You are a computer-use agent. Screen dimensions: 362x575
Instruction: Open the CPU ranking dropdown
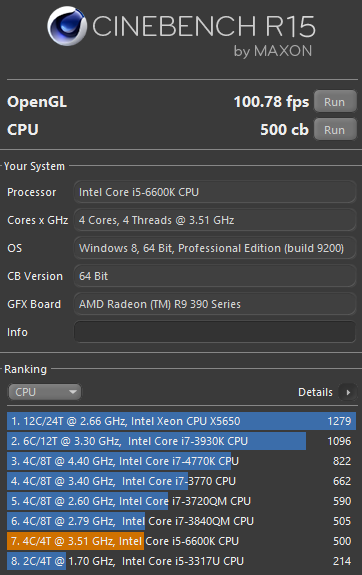[45, 392]
